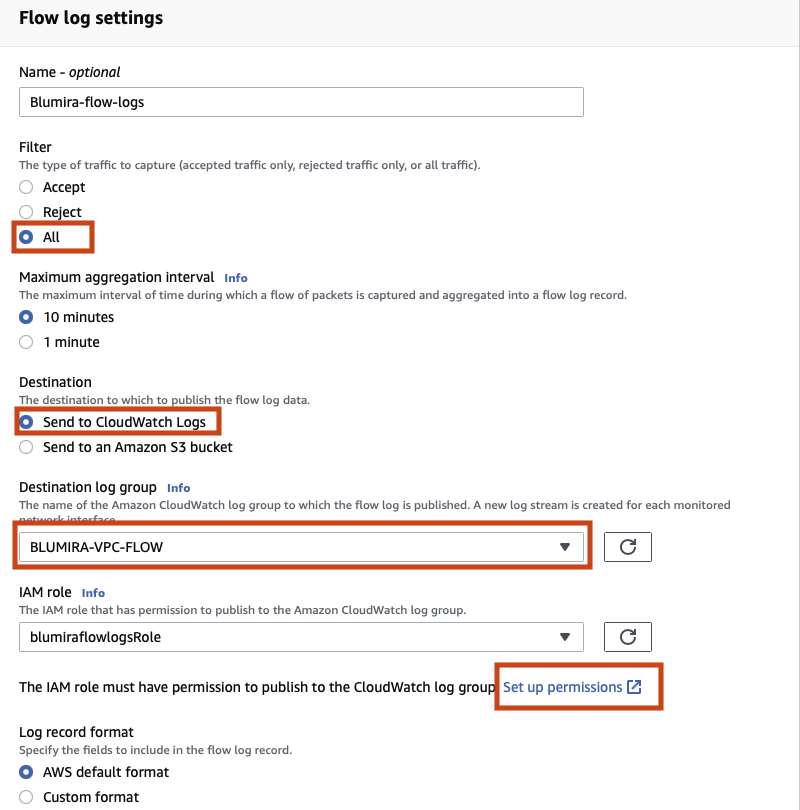Select Send to an Amazon S3 bucket
This screenshot has height=810, width=800.
(25, 447)
